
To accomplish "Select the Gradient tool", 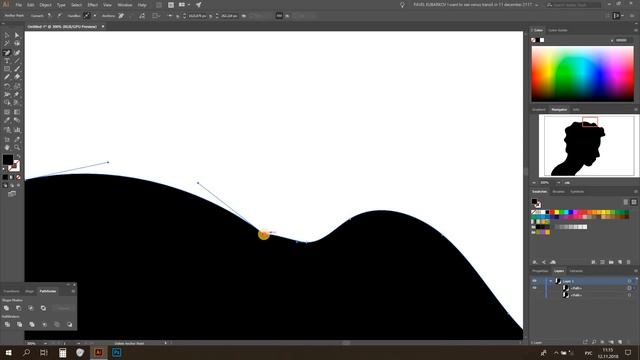I will click(x=17, y=112).
